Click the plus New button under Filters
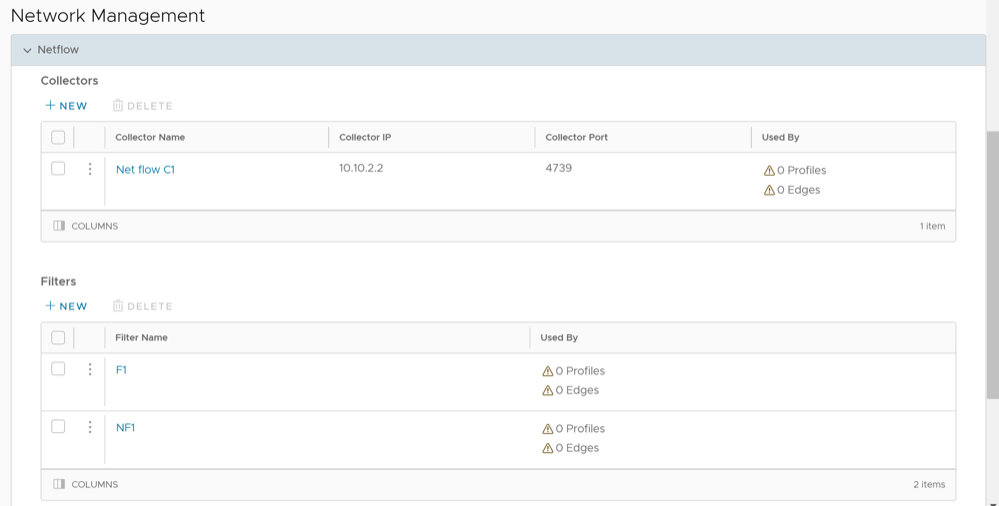999x506 pixels. coord(66,306)
